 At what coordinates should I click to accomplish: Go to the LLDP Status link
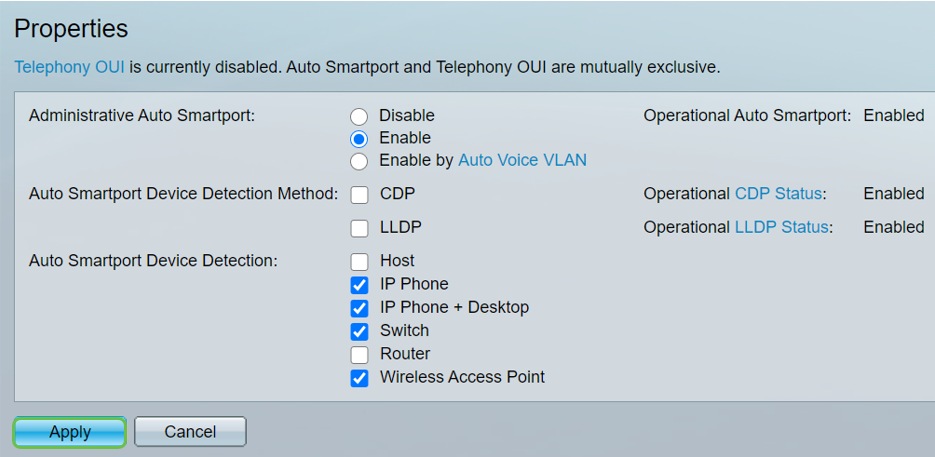(781, 227)
